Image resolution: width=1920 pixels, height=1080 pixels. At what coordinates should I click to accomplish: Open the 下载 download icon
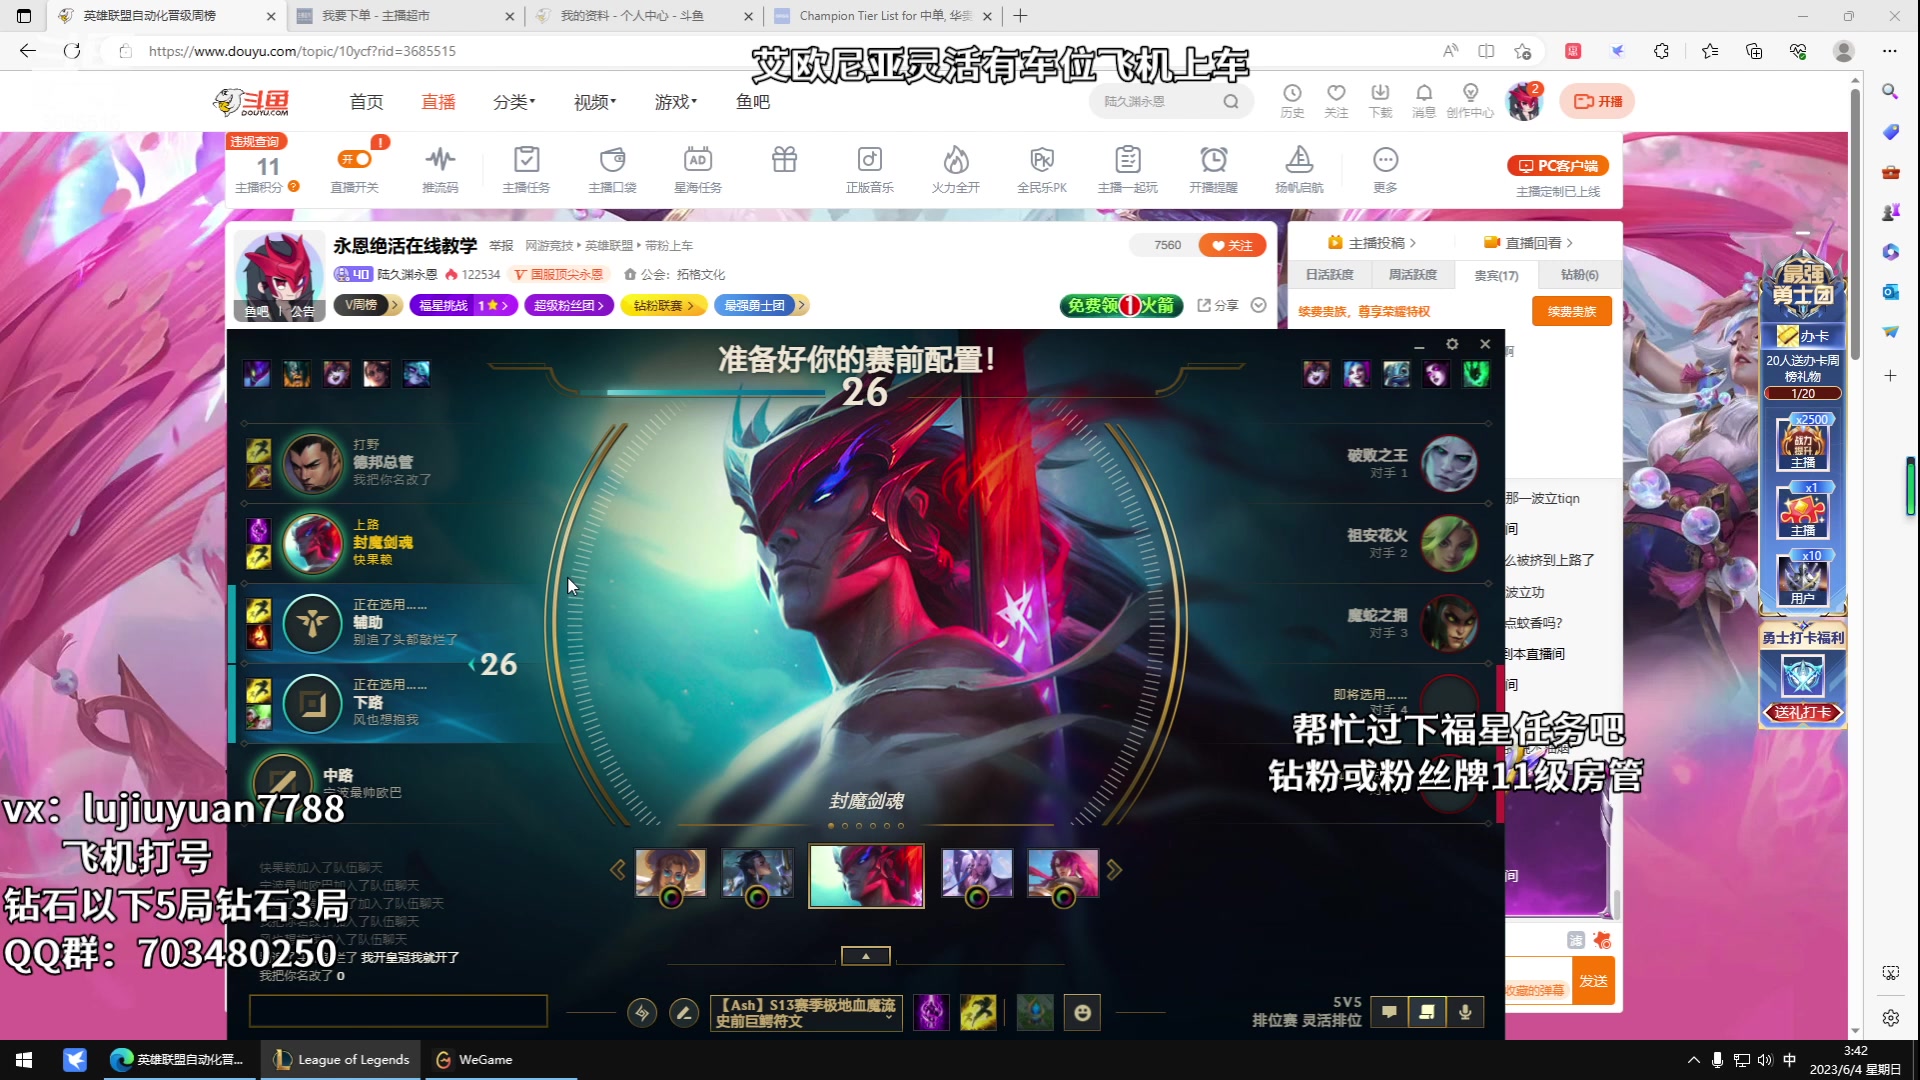point(1380,101)
